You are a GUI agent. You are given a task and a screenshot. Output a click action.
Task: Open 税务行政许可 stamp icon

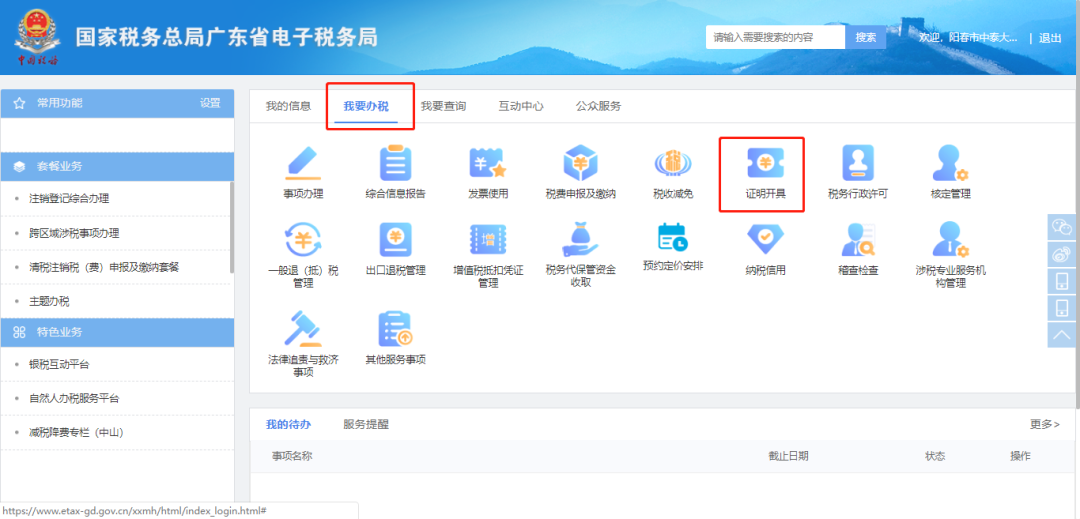tap(858, 163)
